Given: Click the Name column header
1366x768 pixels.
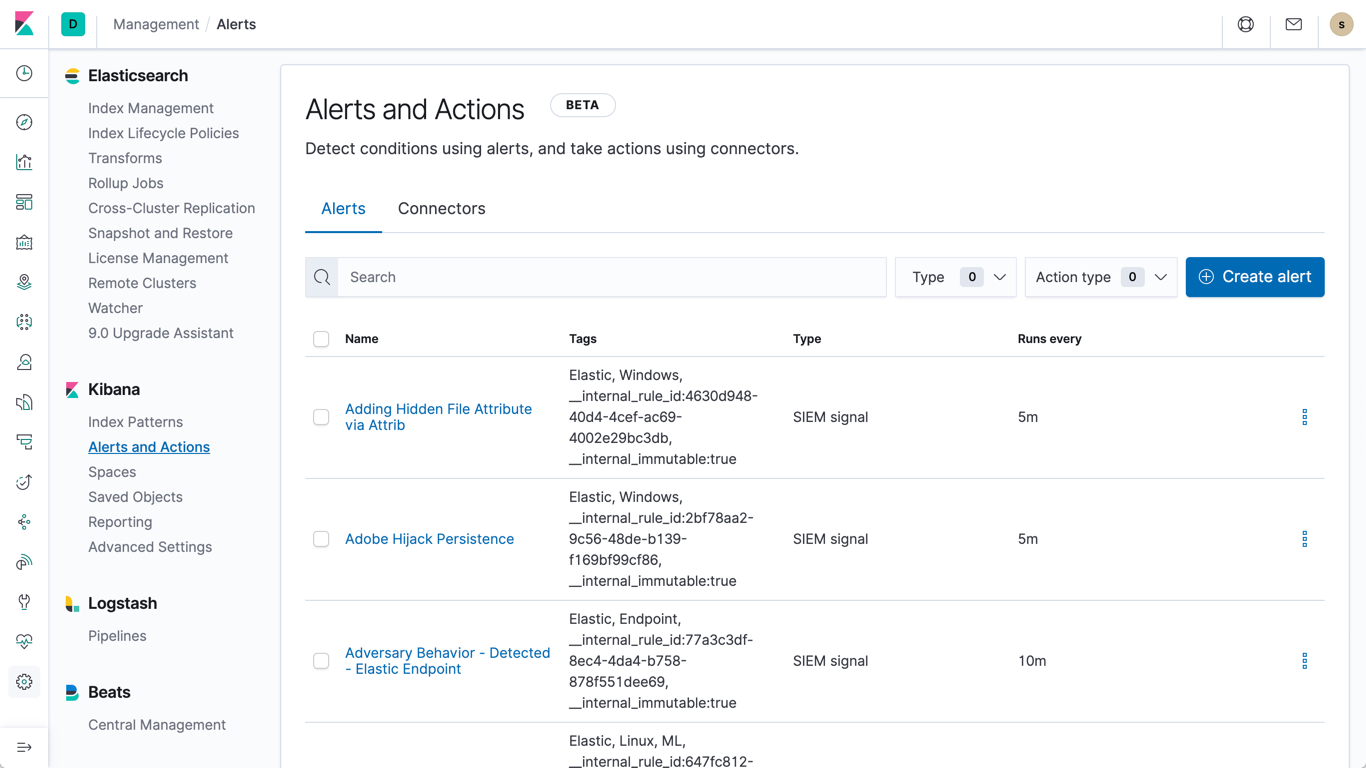Looking at the screenshot, I should click(361, 339).
